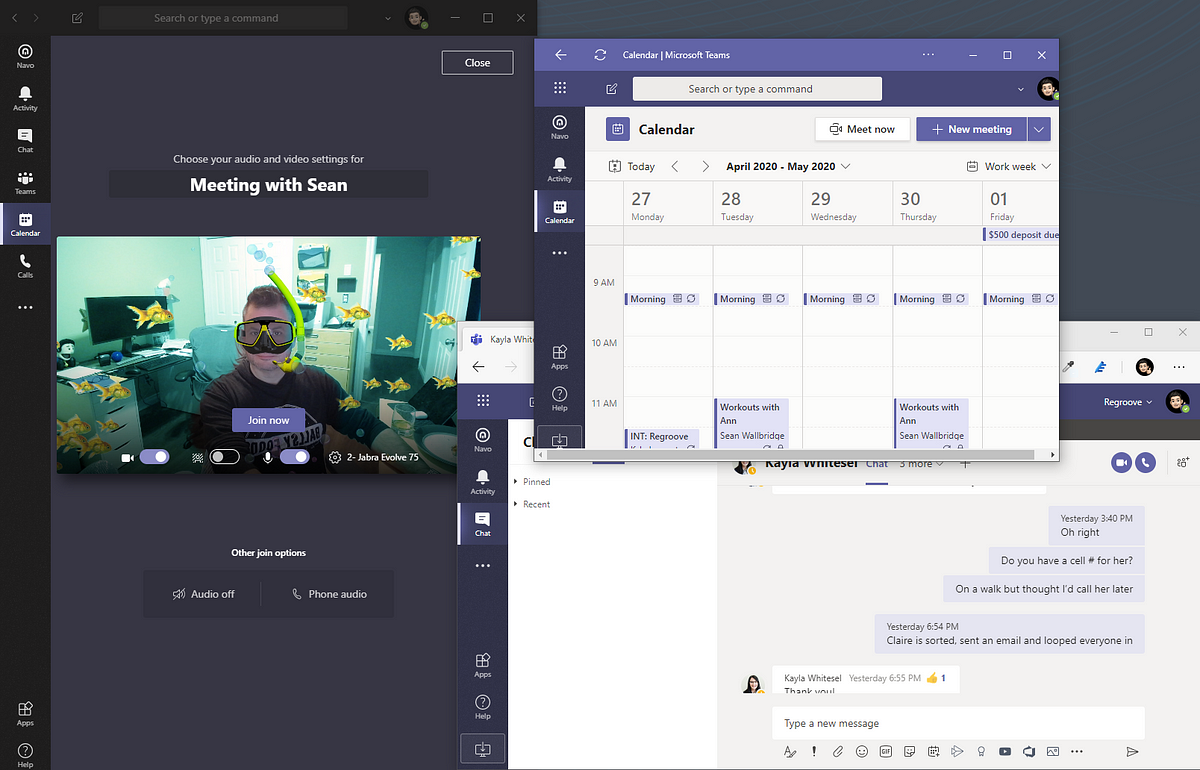Image resolution: width=1200 pixels, height=770 pixels.
Task: Open Help at bottom of dark sidebar
Action: [25, 755]
